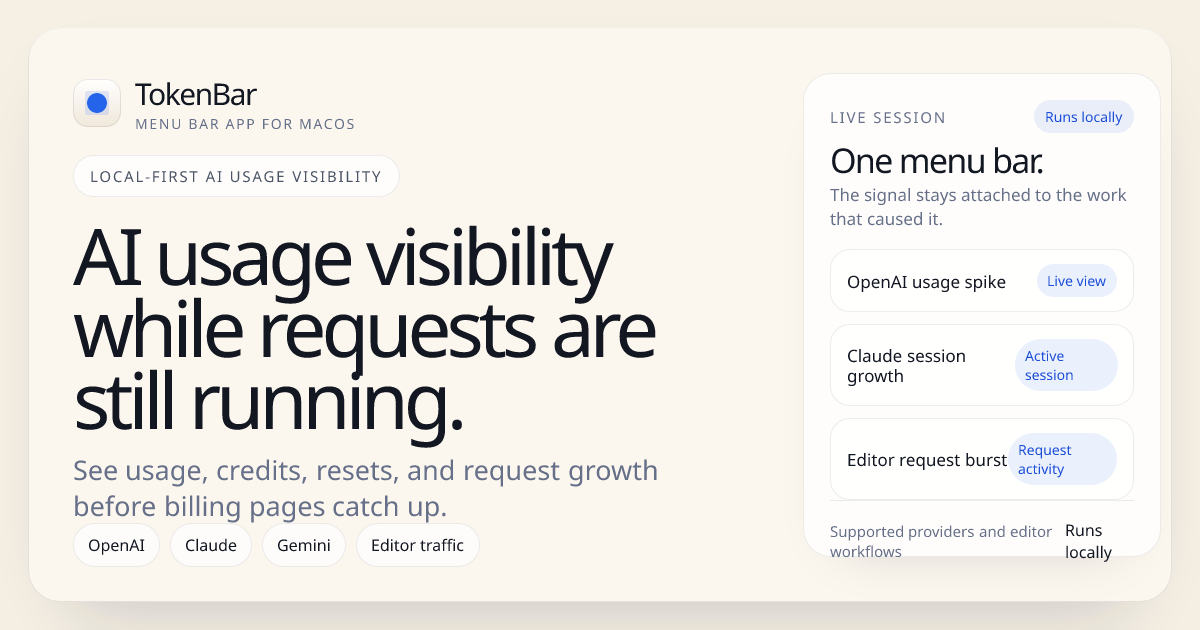This screenshot has width=1200, height=630.
Task: Click the TokenBar title text
Action: 196,95
